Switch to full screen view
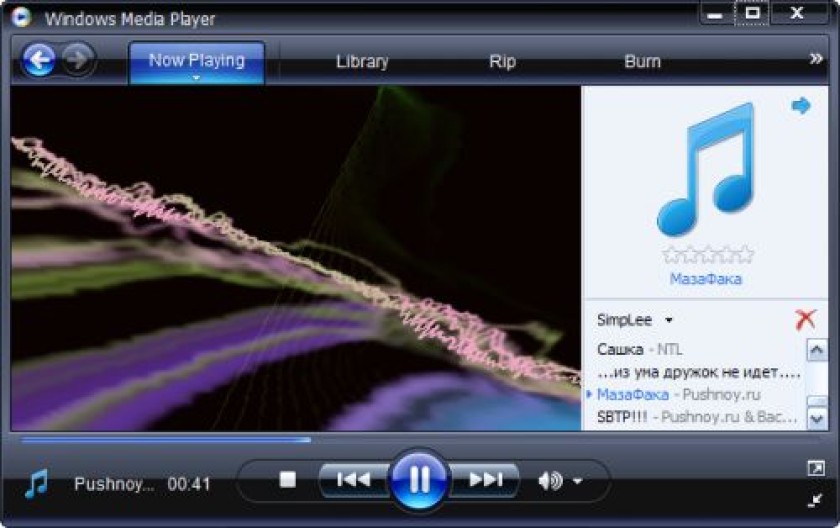The image size is (840, 528). [x=816, y=469]
